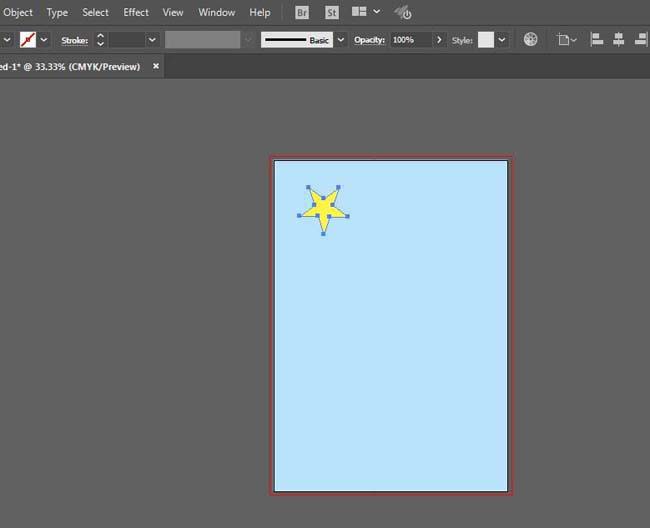This screenshot has height=528, width=650.
Task: Click the graphic Style swatch
Action: 486,40
